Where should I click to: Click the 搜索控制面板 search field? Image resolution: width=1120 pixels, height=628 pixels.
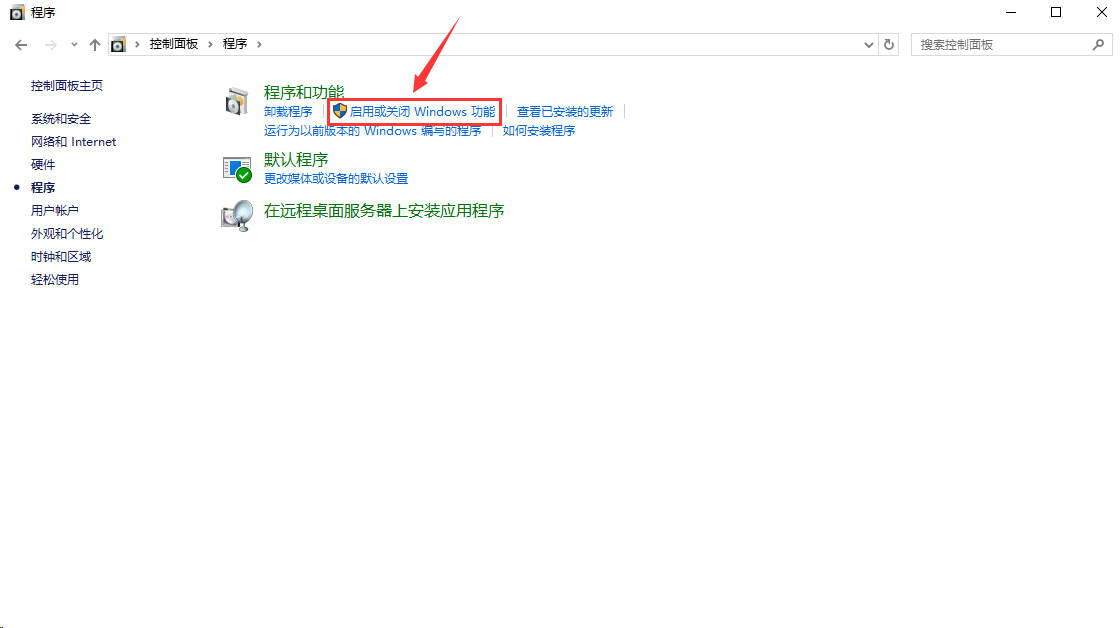click(x=1003, y=44)
